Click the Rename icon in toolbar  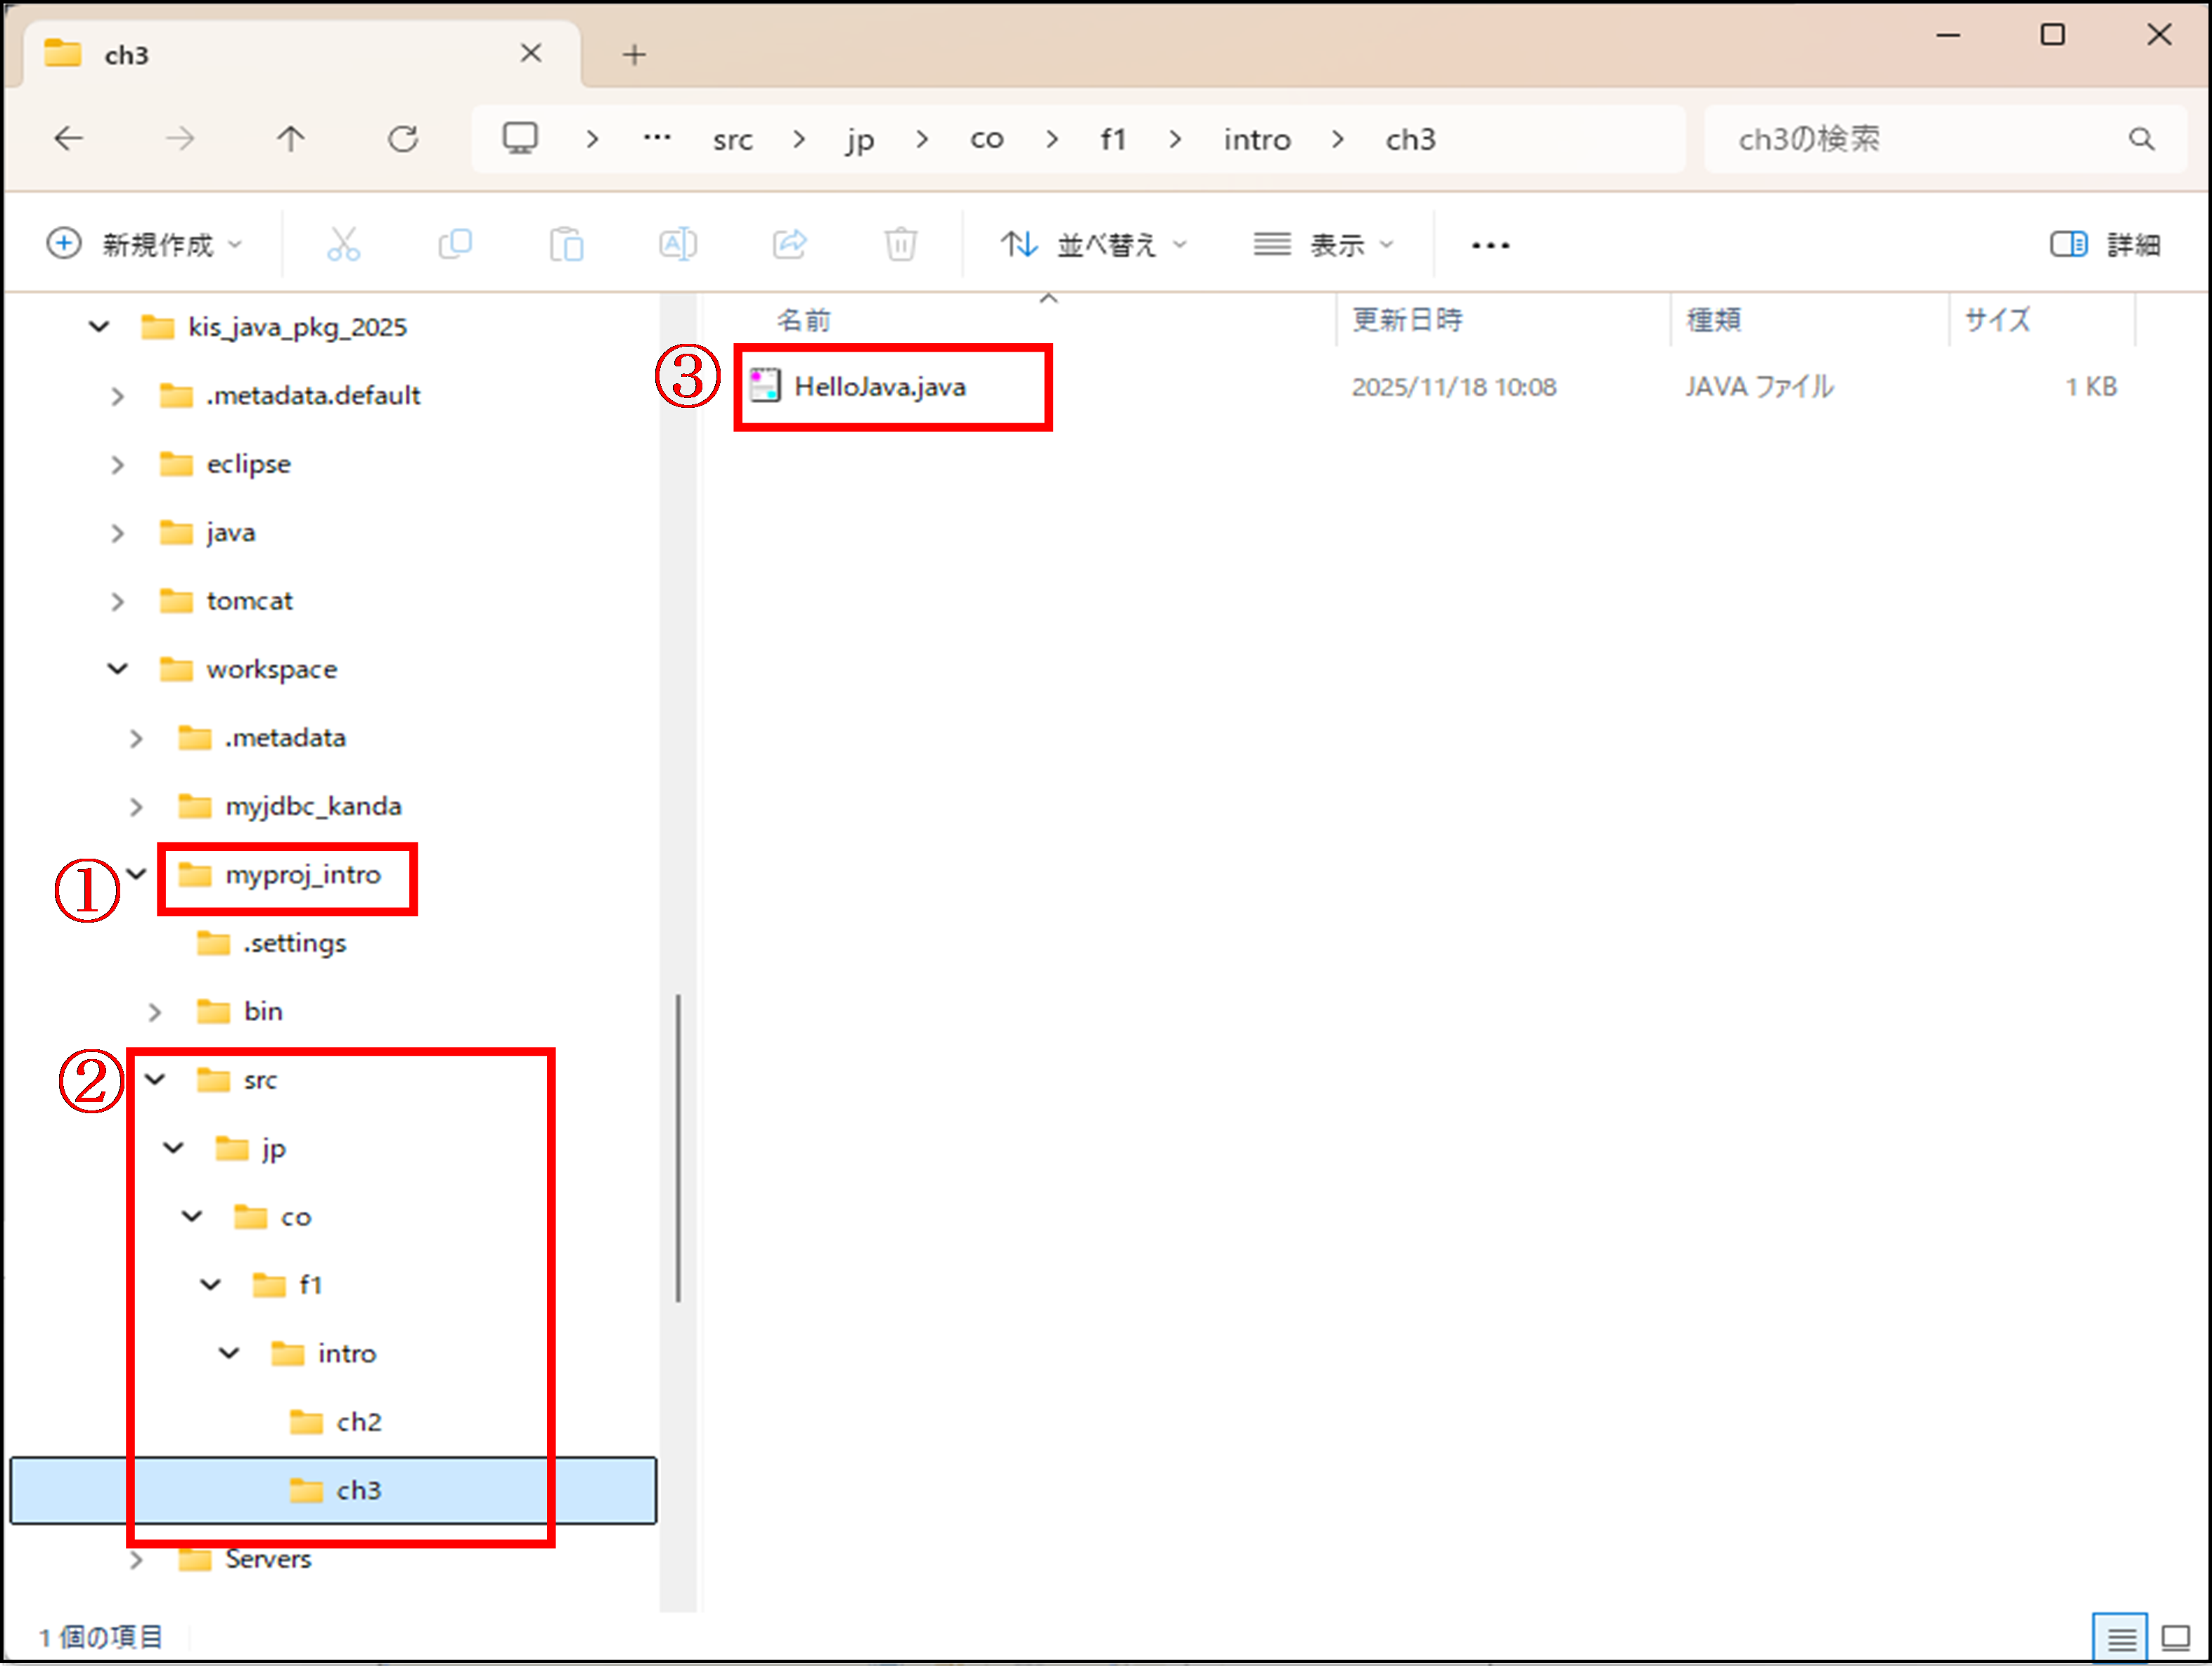pyautogui.click(x=677, y=244)
